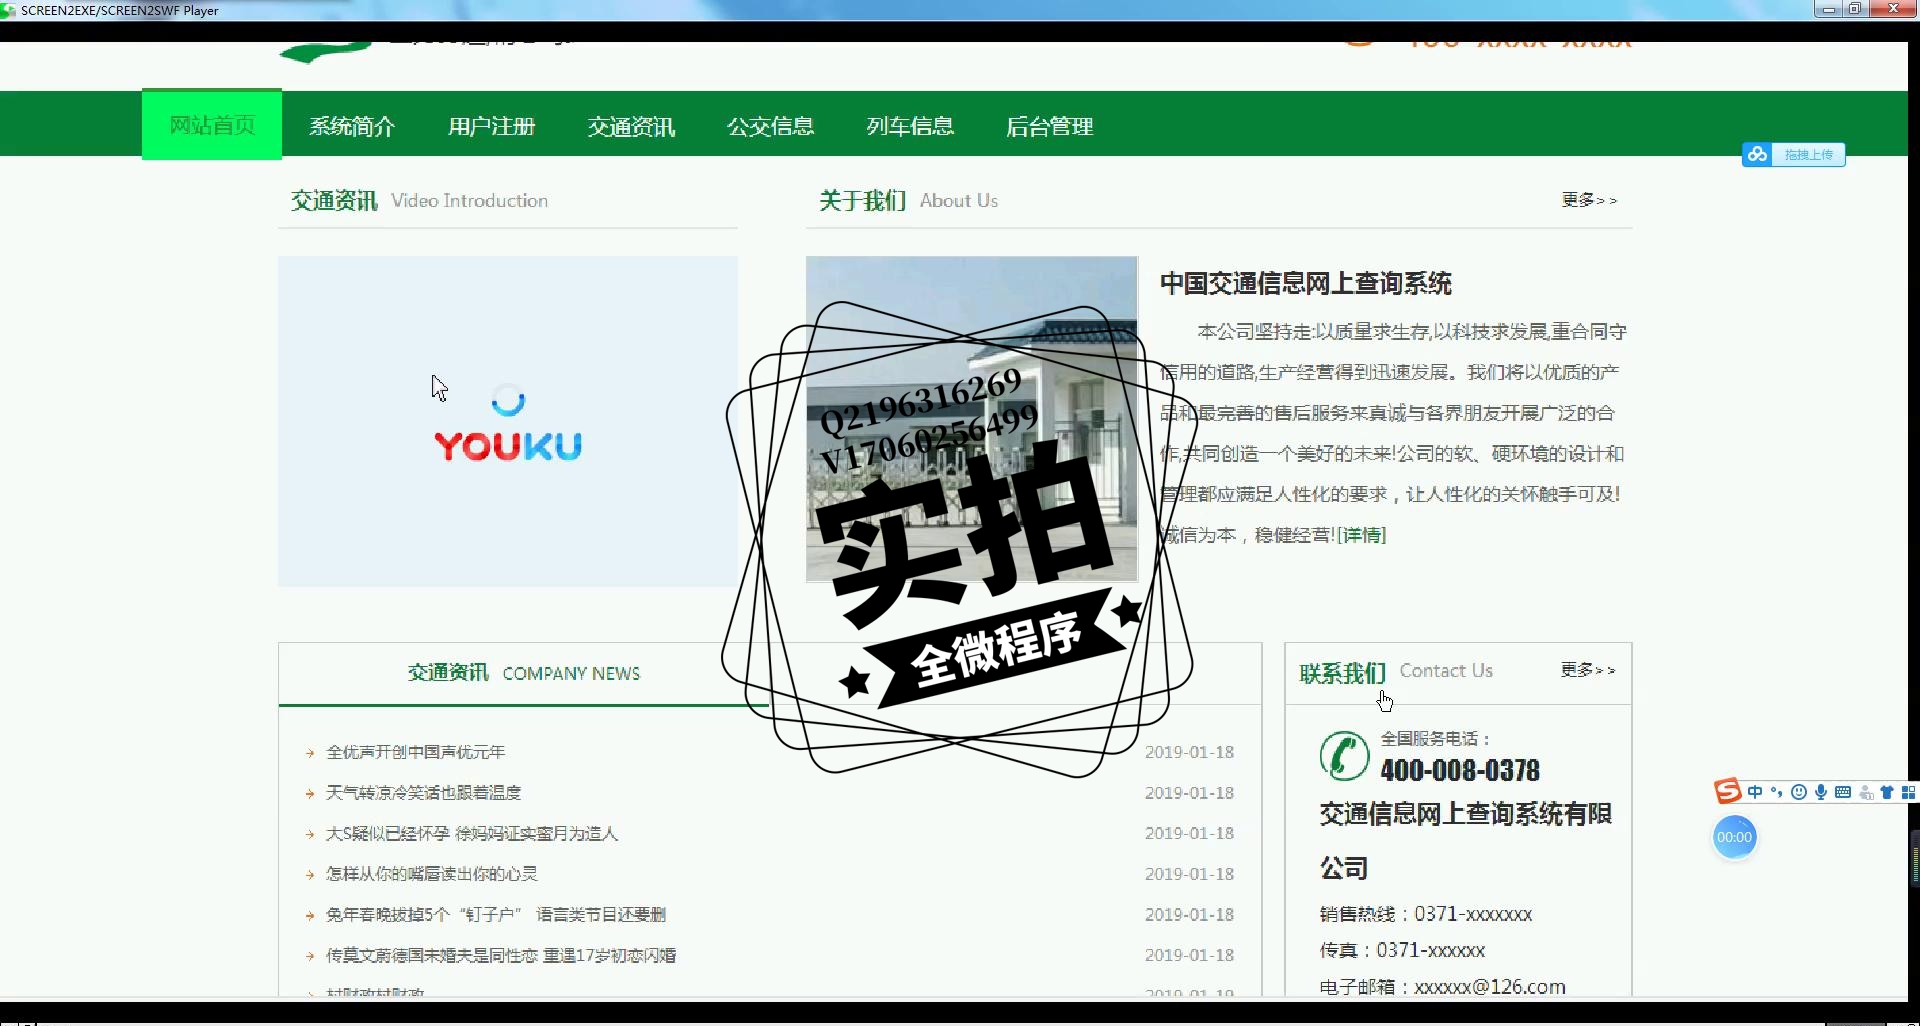Image resolution: width=1920 pixels, height=1026 pixels.
Task: Click 关于我们 About Us heading
Action: pos(908,200)
